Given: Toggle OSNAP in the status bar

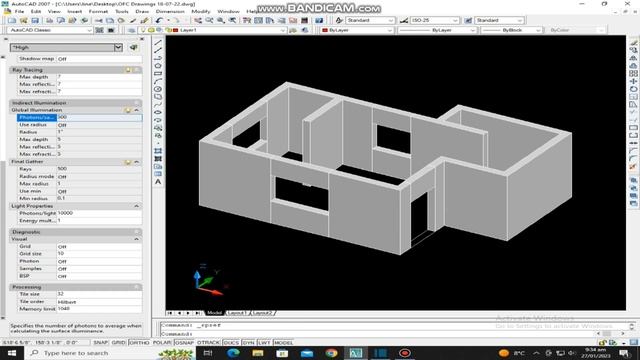Looking at the screenshot, I should 184,342.
